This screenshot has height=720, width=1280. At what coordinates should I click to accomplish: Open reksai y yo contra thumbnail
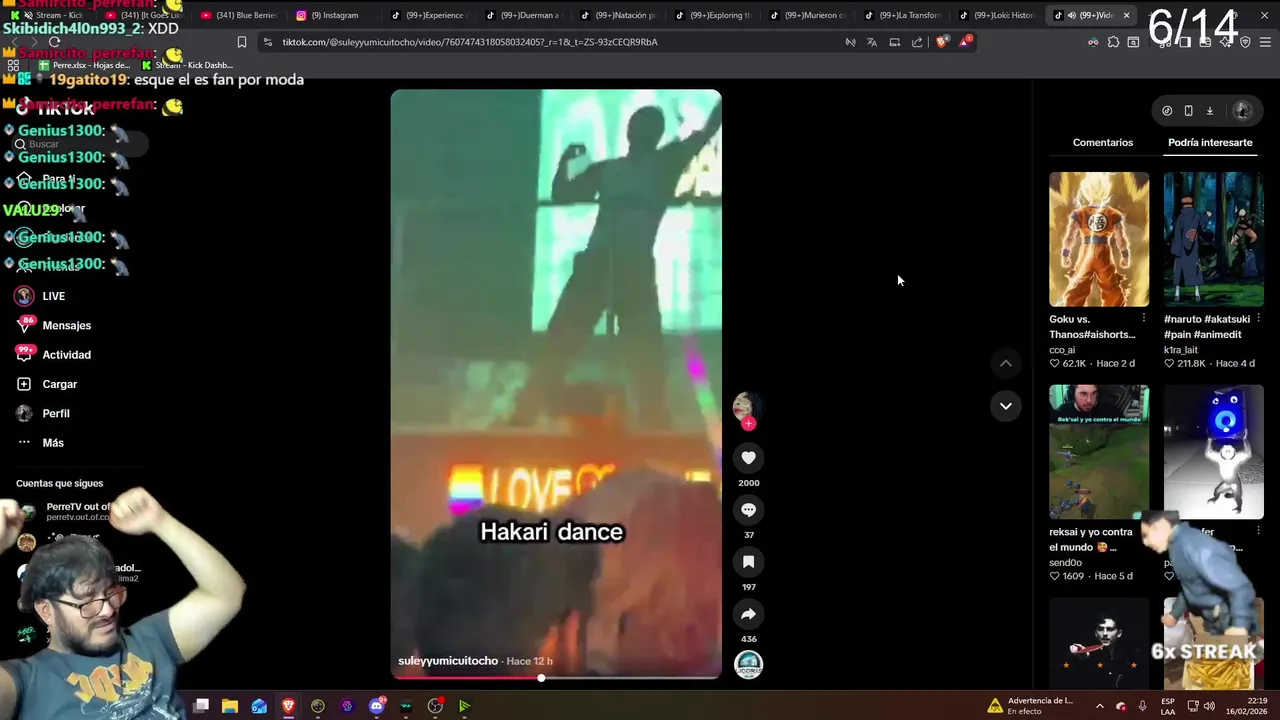[x=1099, y=452]
